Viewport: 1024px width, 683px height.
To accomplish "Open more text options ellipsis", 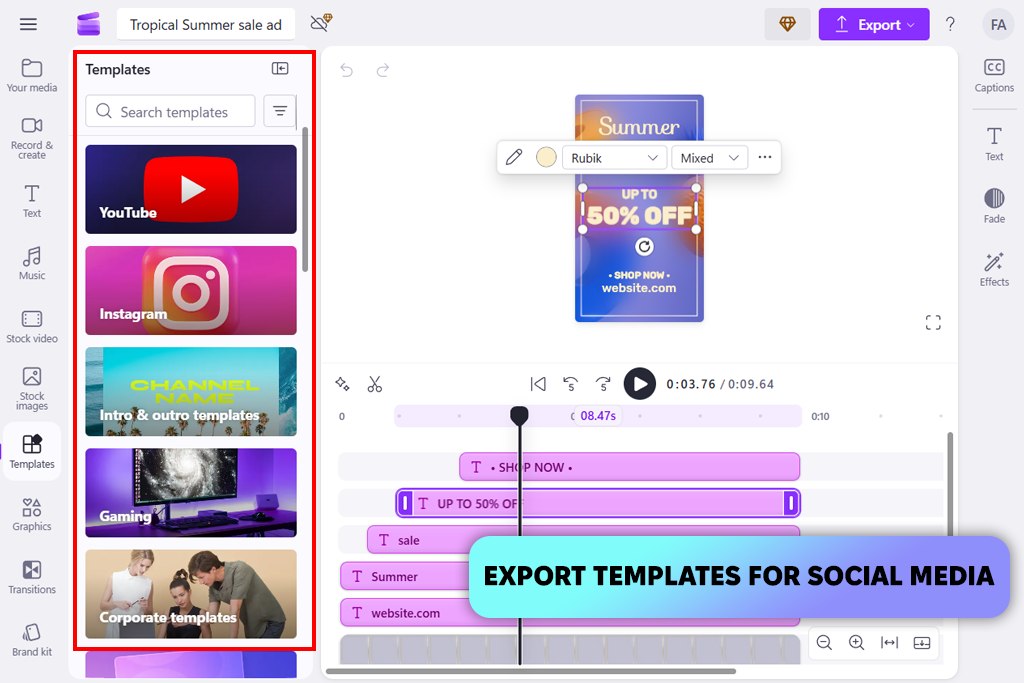I will point(765,157).
